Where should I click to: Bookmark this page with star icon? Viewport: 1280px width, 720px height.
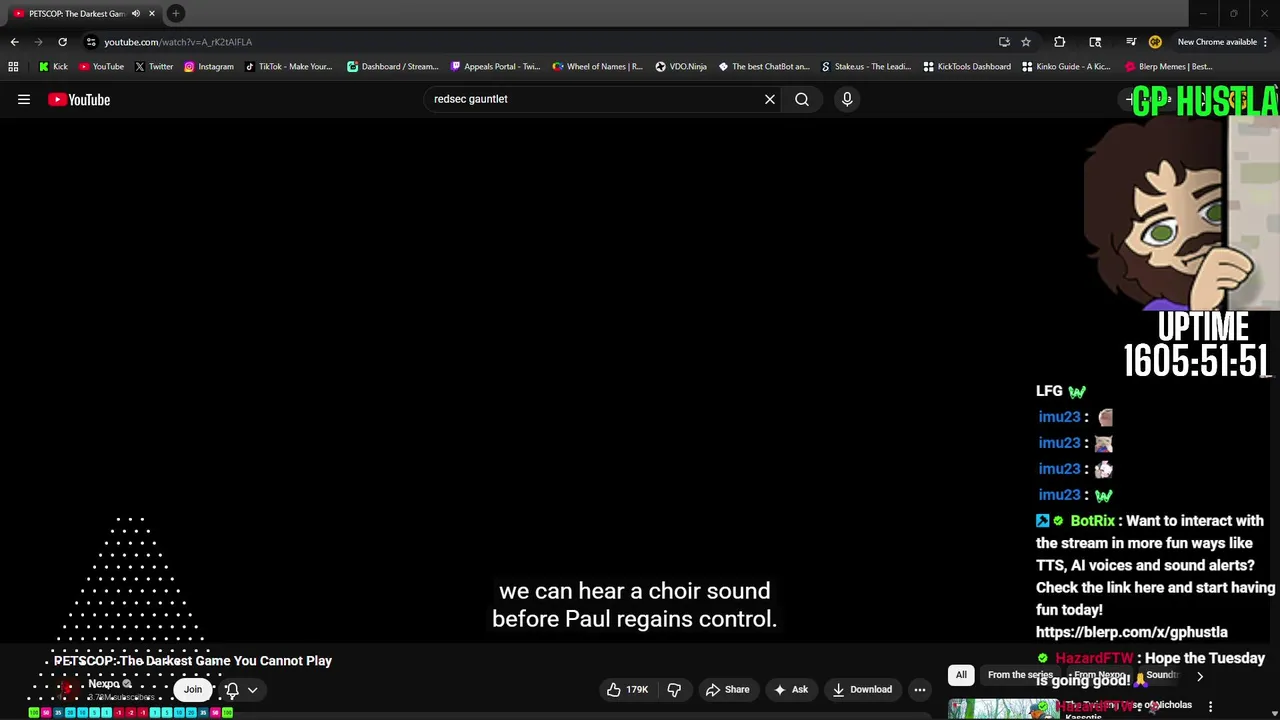point(1026,42)
